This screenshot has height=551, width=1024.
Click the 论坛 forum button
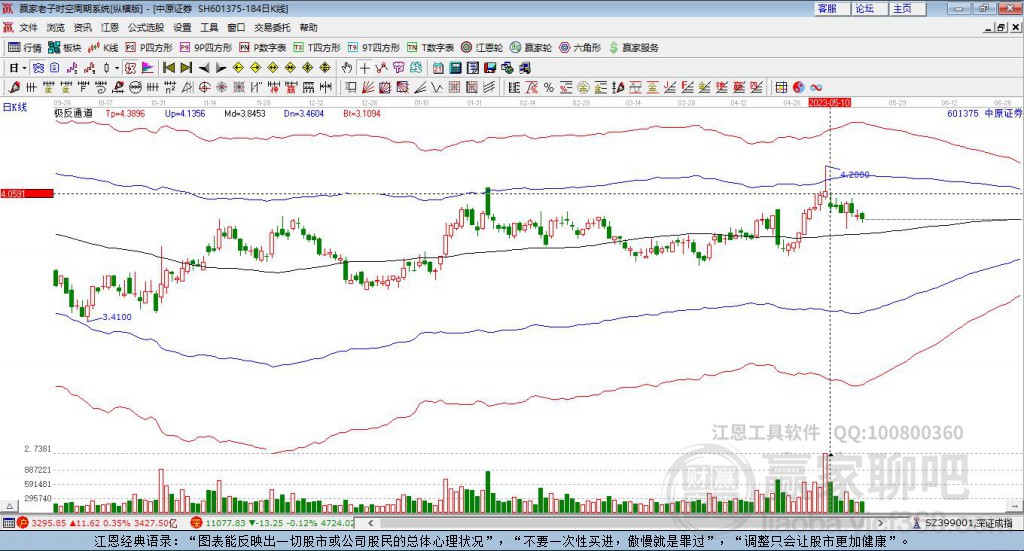pyautogui.click(x=869, y=8)
